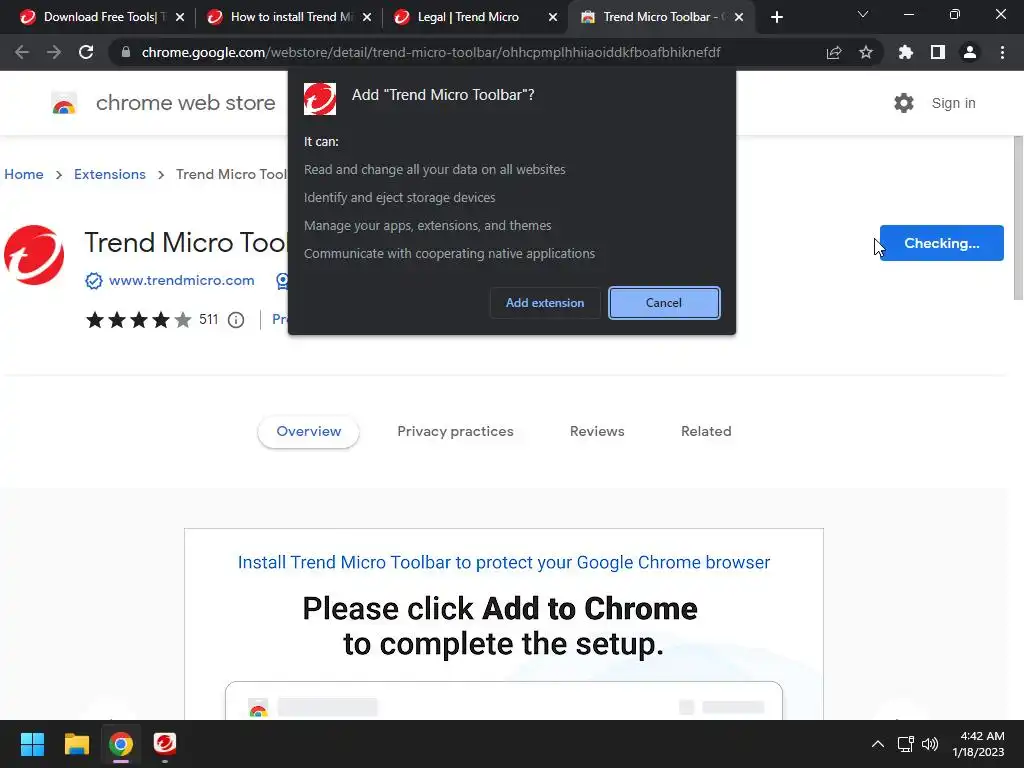Go to Extensions in the breadcrumb
The height and width of the screenshot is (768, 1024).
(x=110, y=174)
